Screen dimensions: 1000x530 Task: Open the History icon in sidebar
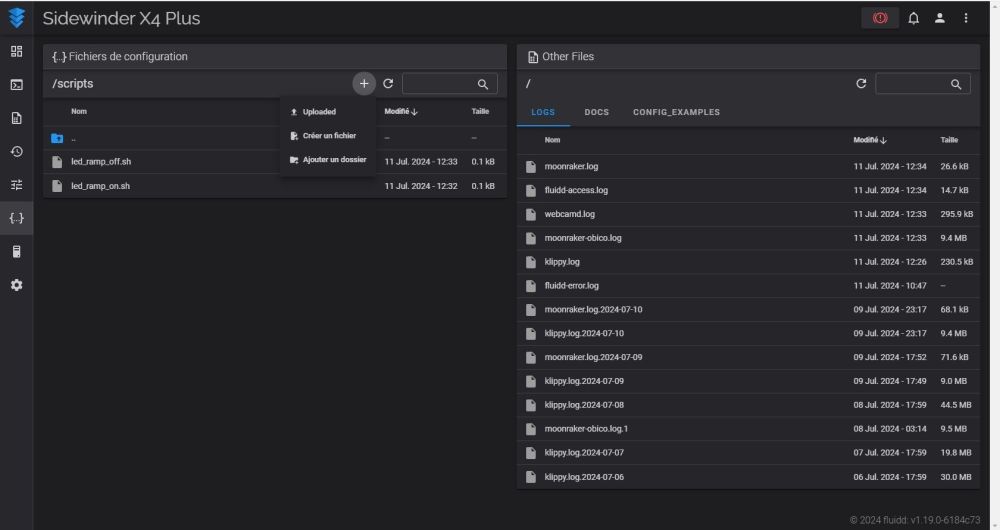coord(16,151)
